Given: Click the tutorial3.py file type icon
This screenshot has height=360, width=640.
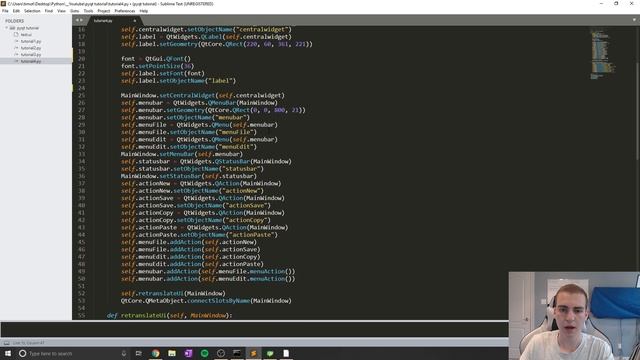Looking at the screenshot, I should tap(16, 54).
